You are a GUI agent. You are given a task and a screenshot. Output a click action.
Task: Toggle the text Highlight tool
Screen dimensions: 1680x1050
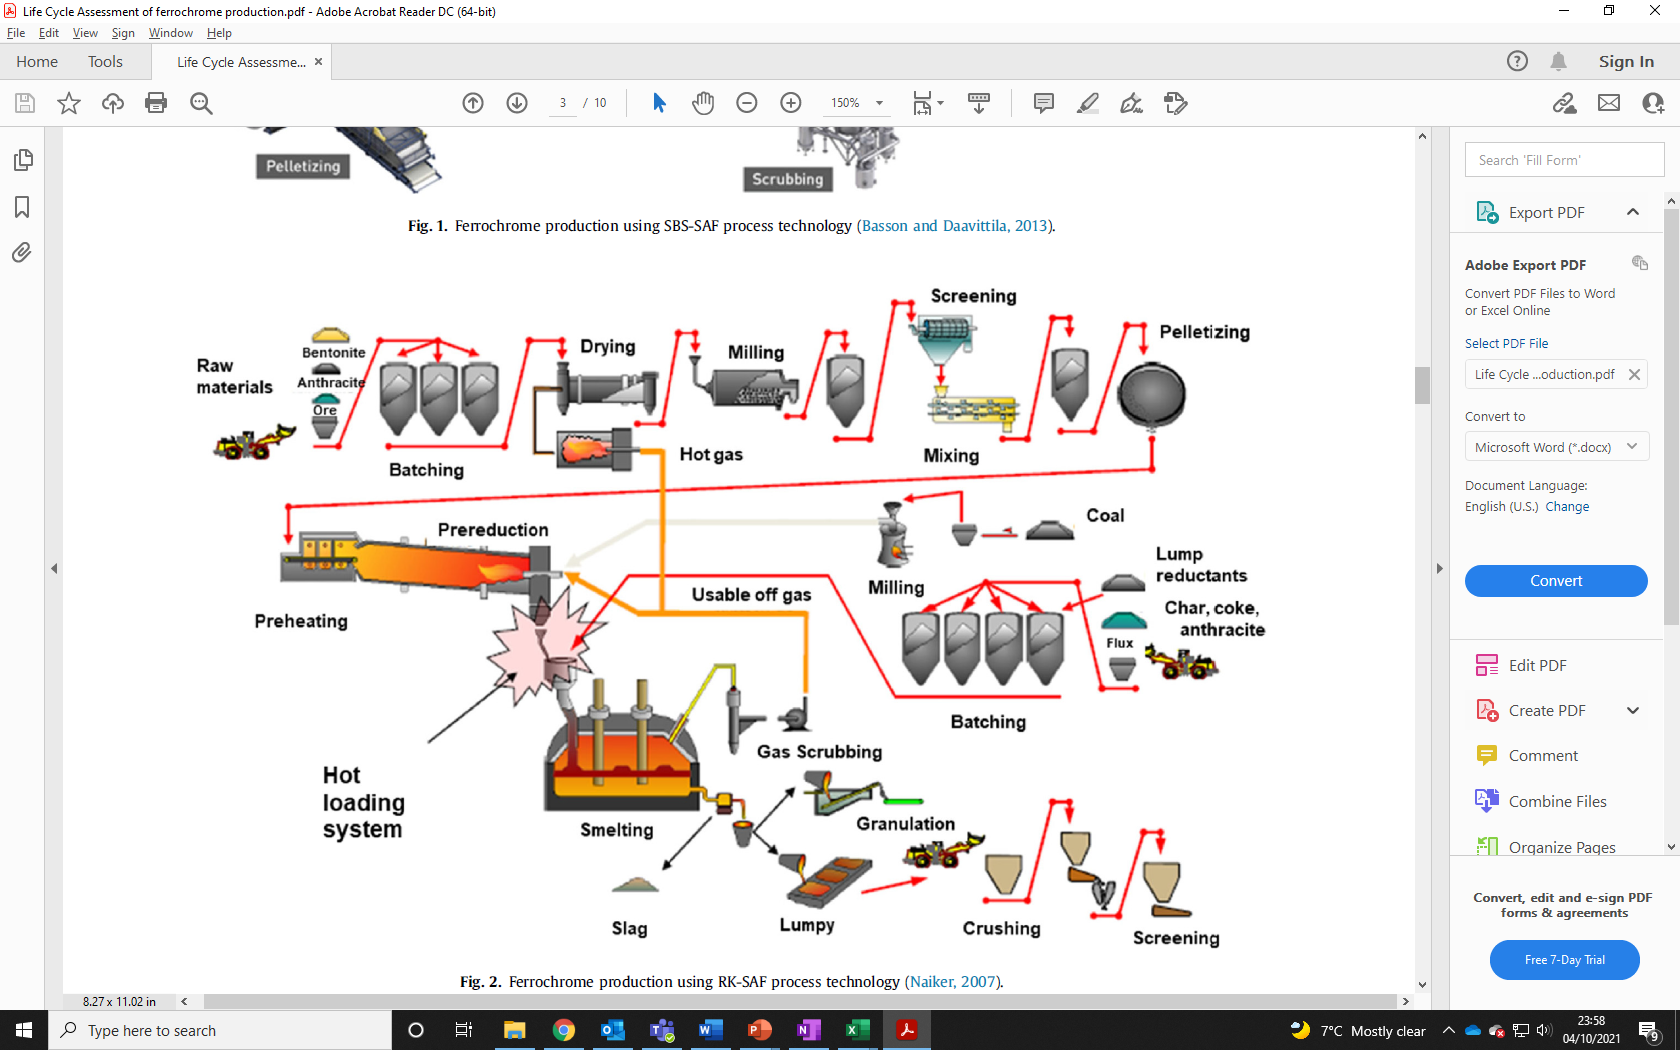click(1087, 102)
